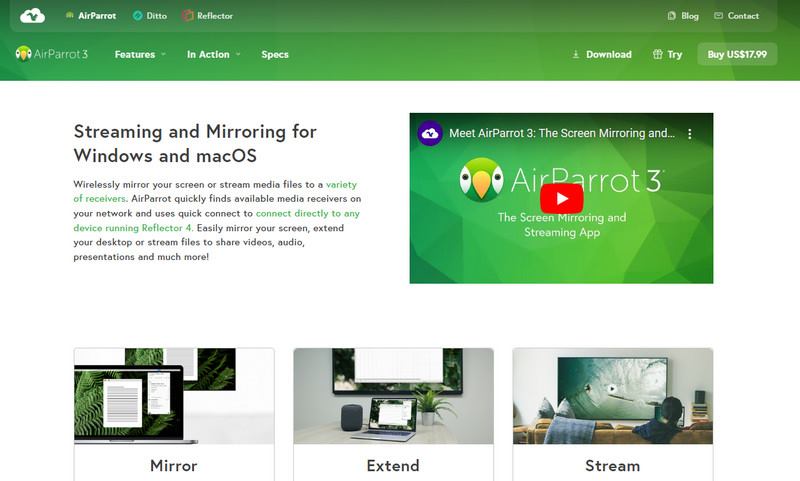
Task: Click the Try gift icon
Action: click(x=657, y=54)
